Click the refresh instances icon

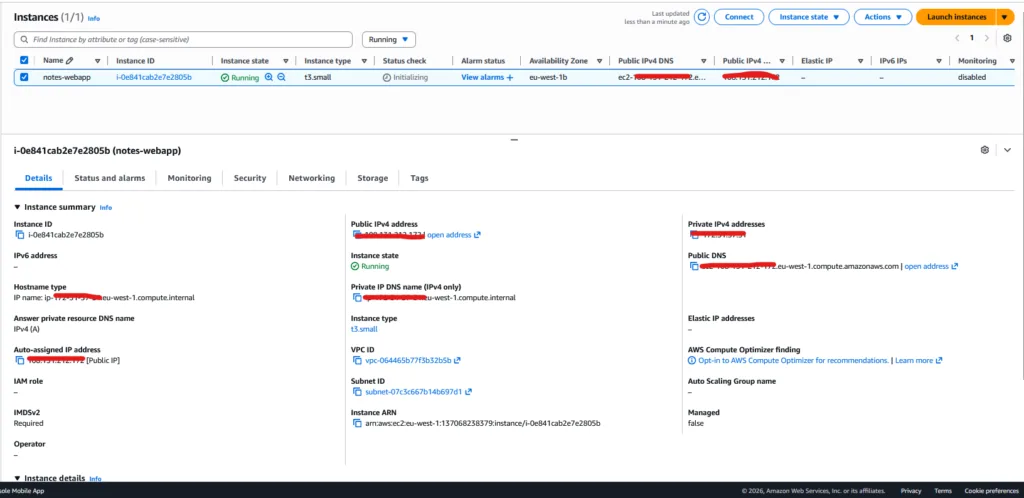pyautogui.click(x=702, y=17)
